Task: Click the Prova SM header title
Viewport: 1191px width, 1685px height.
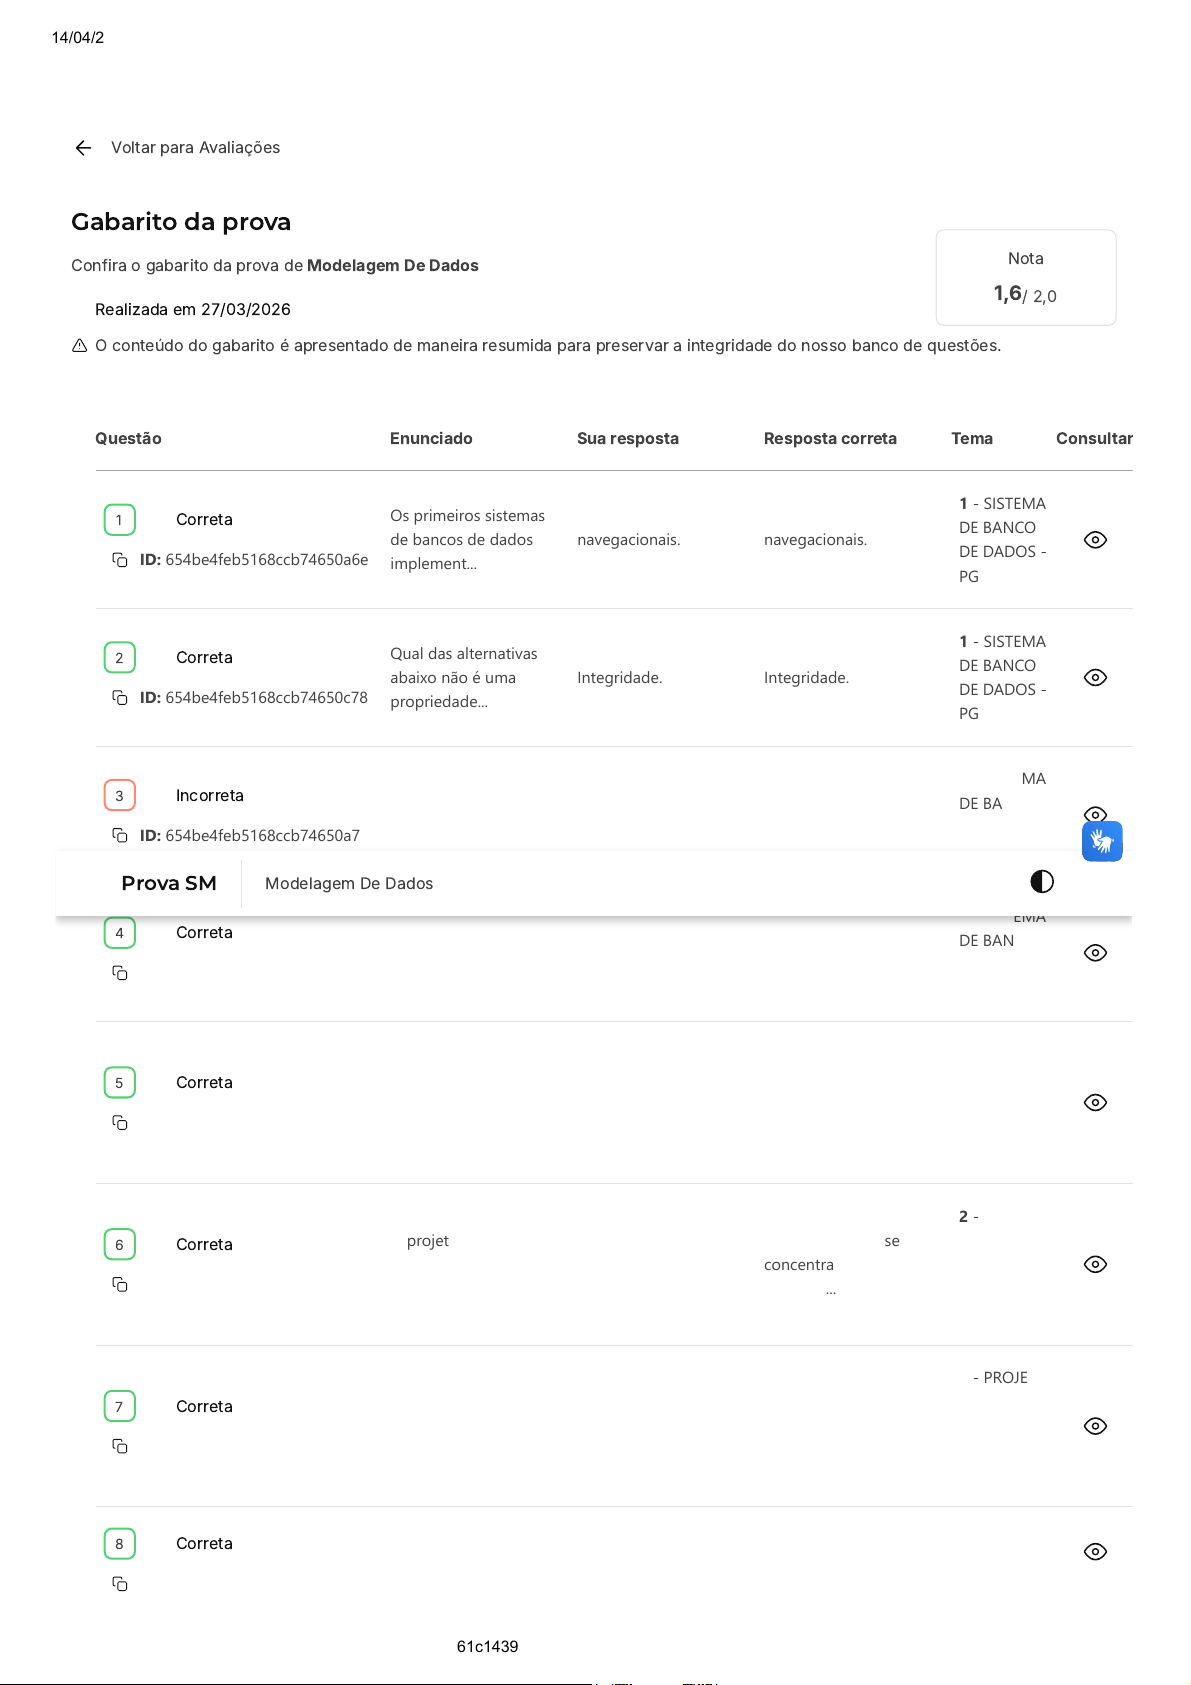Action: 169,883
